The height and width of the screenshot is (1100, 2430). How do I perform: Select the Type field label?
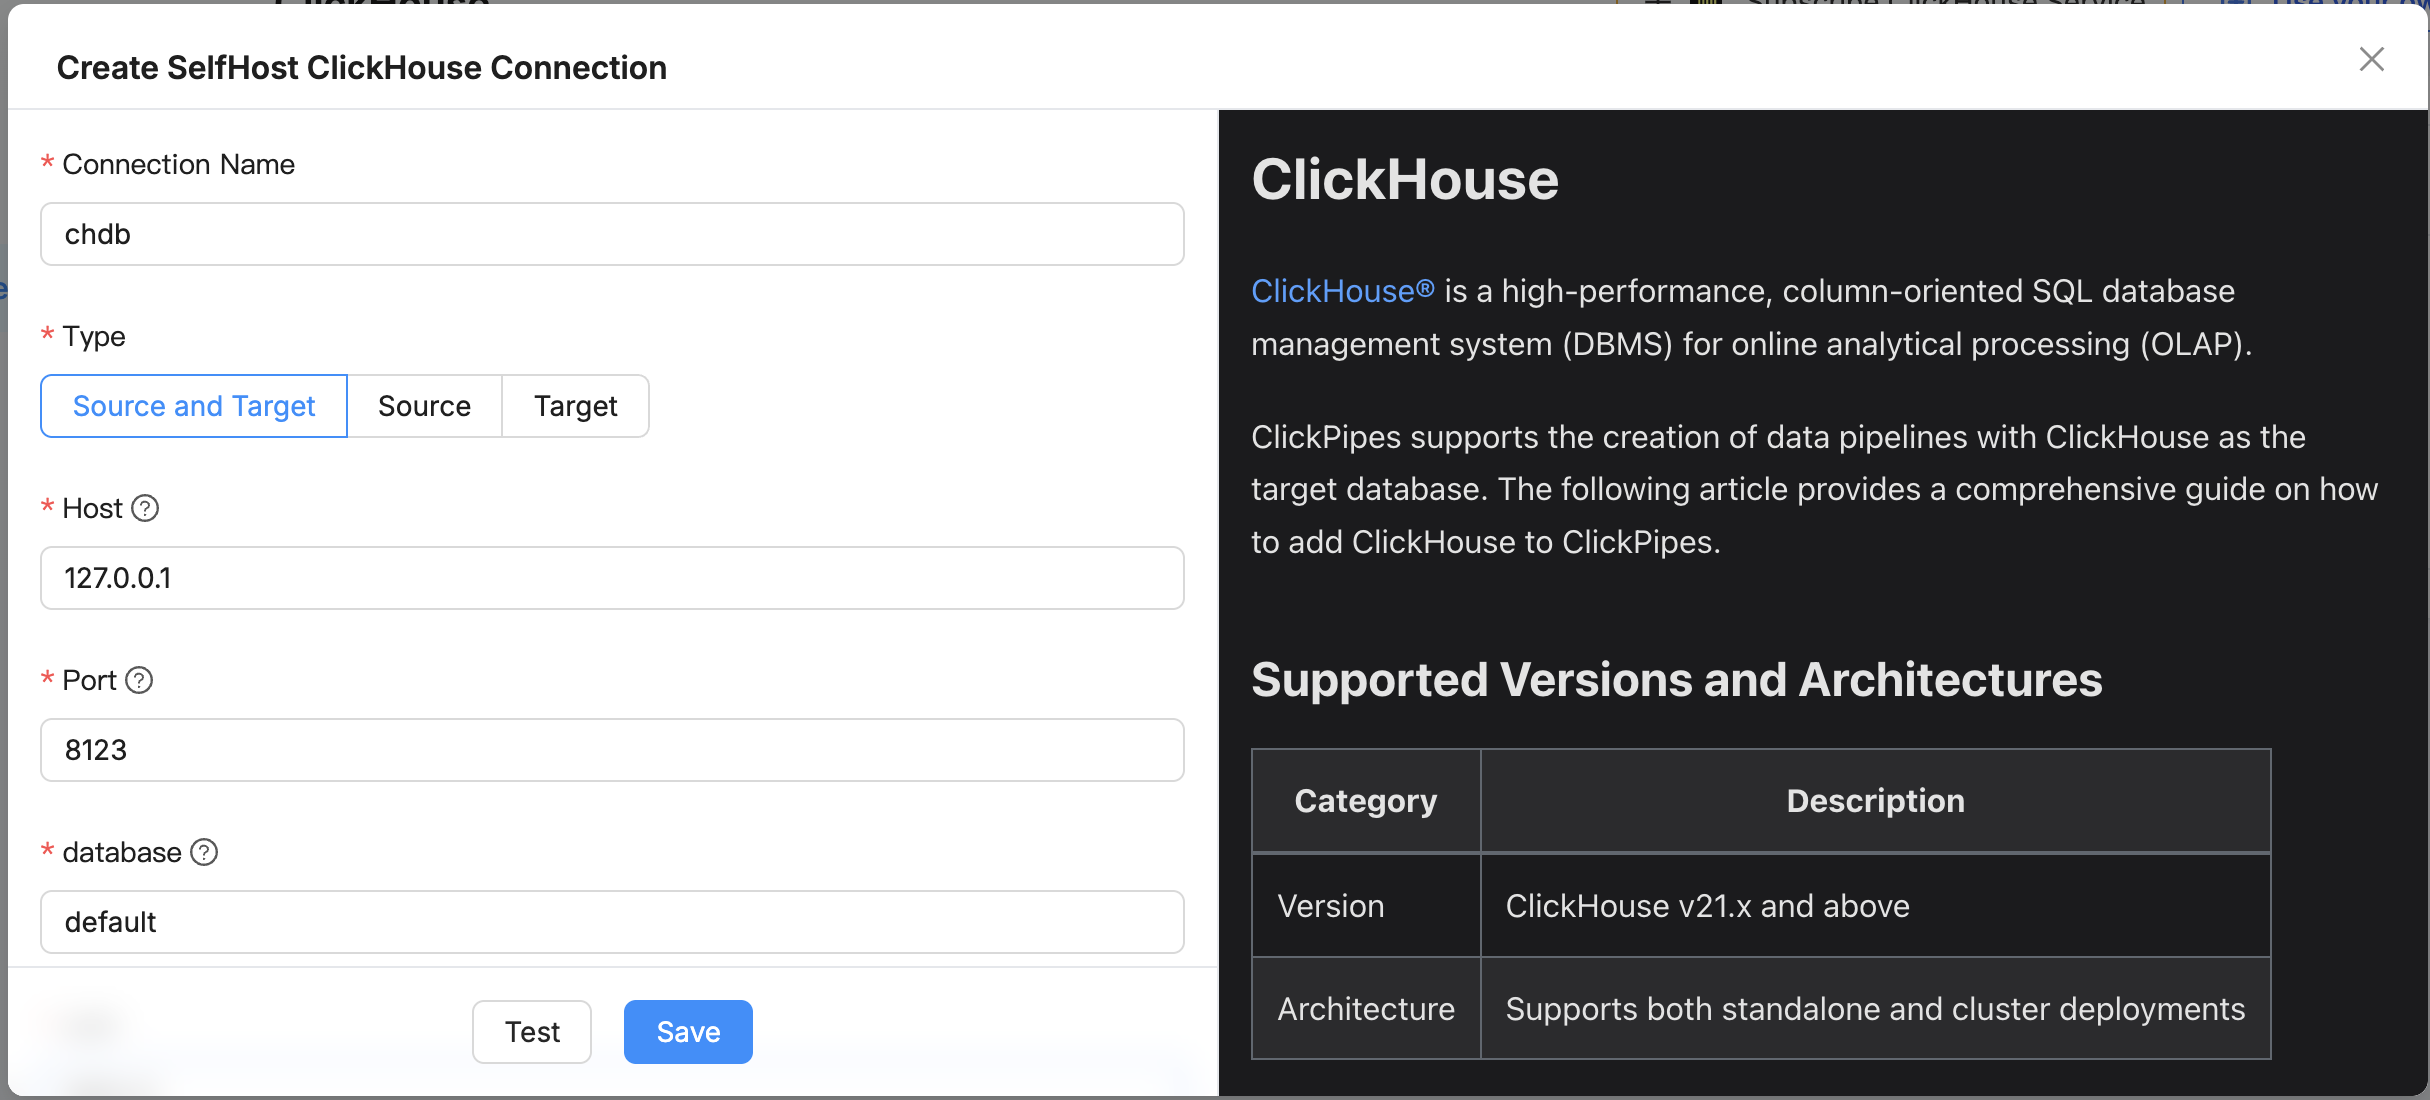tap(94, 337)
